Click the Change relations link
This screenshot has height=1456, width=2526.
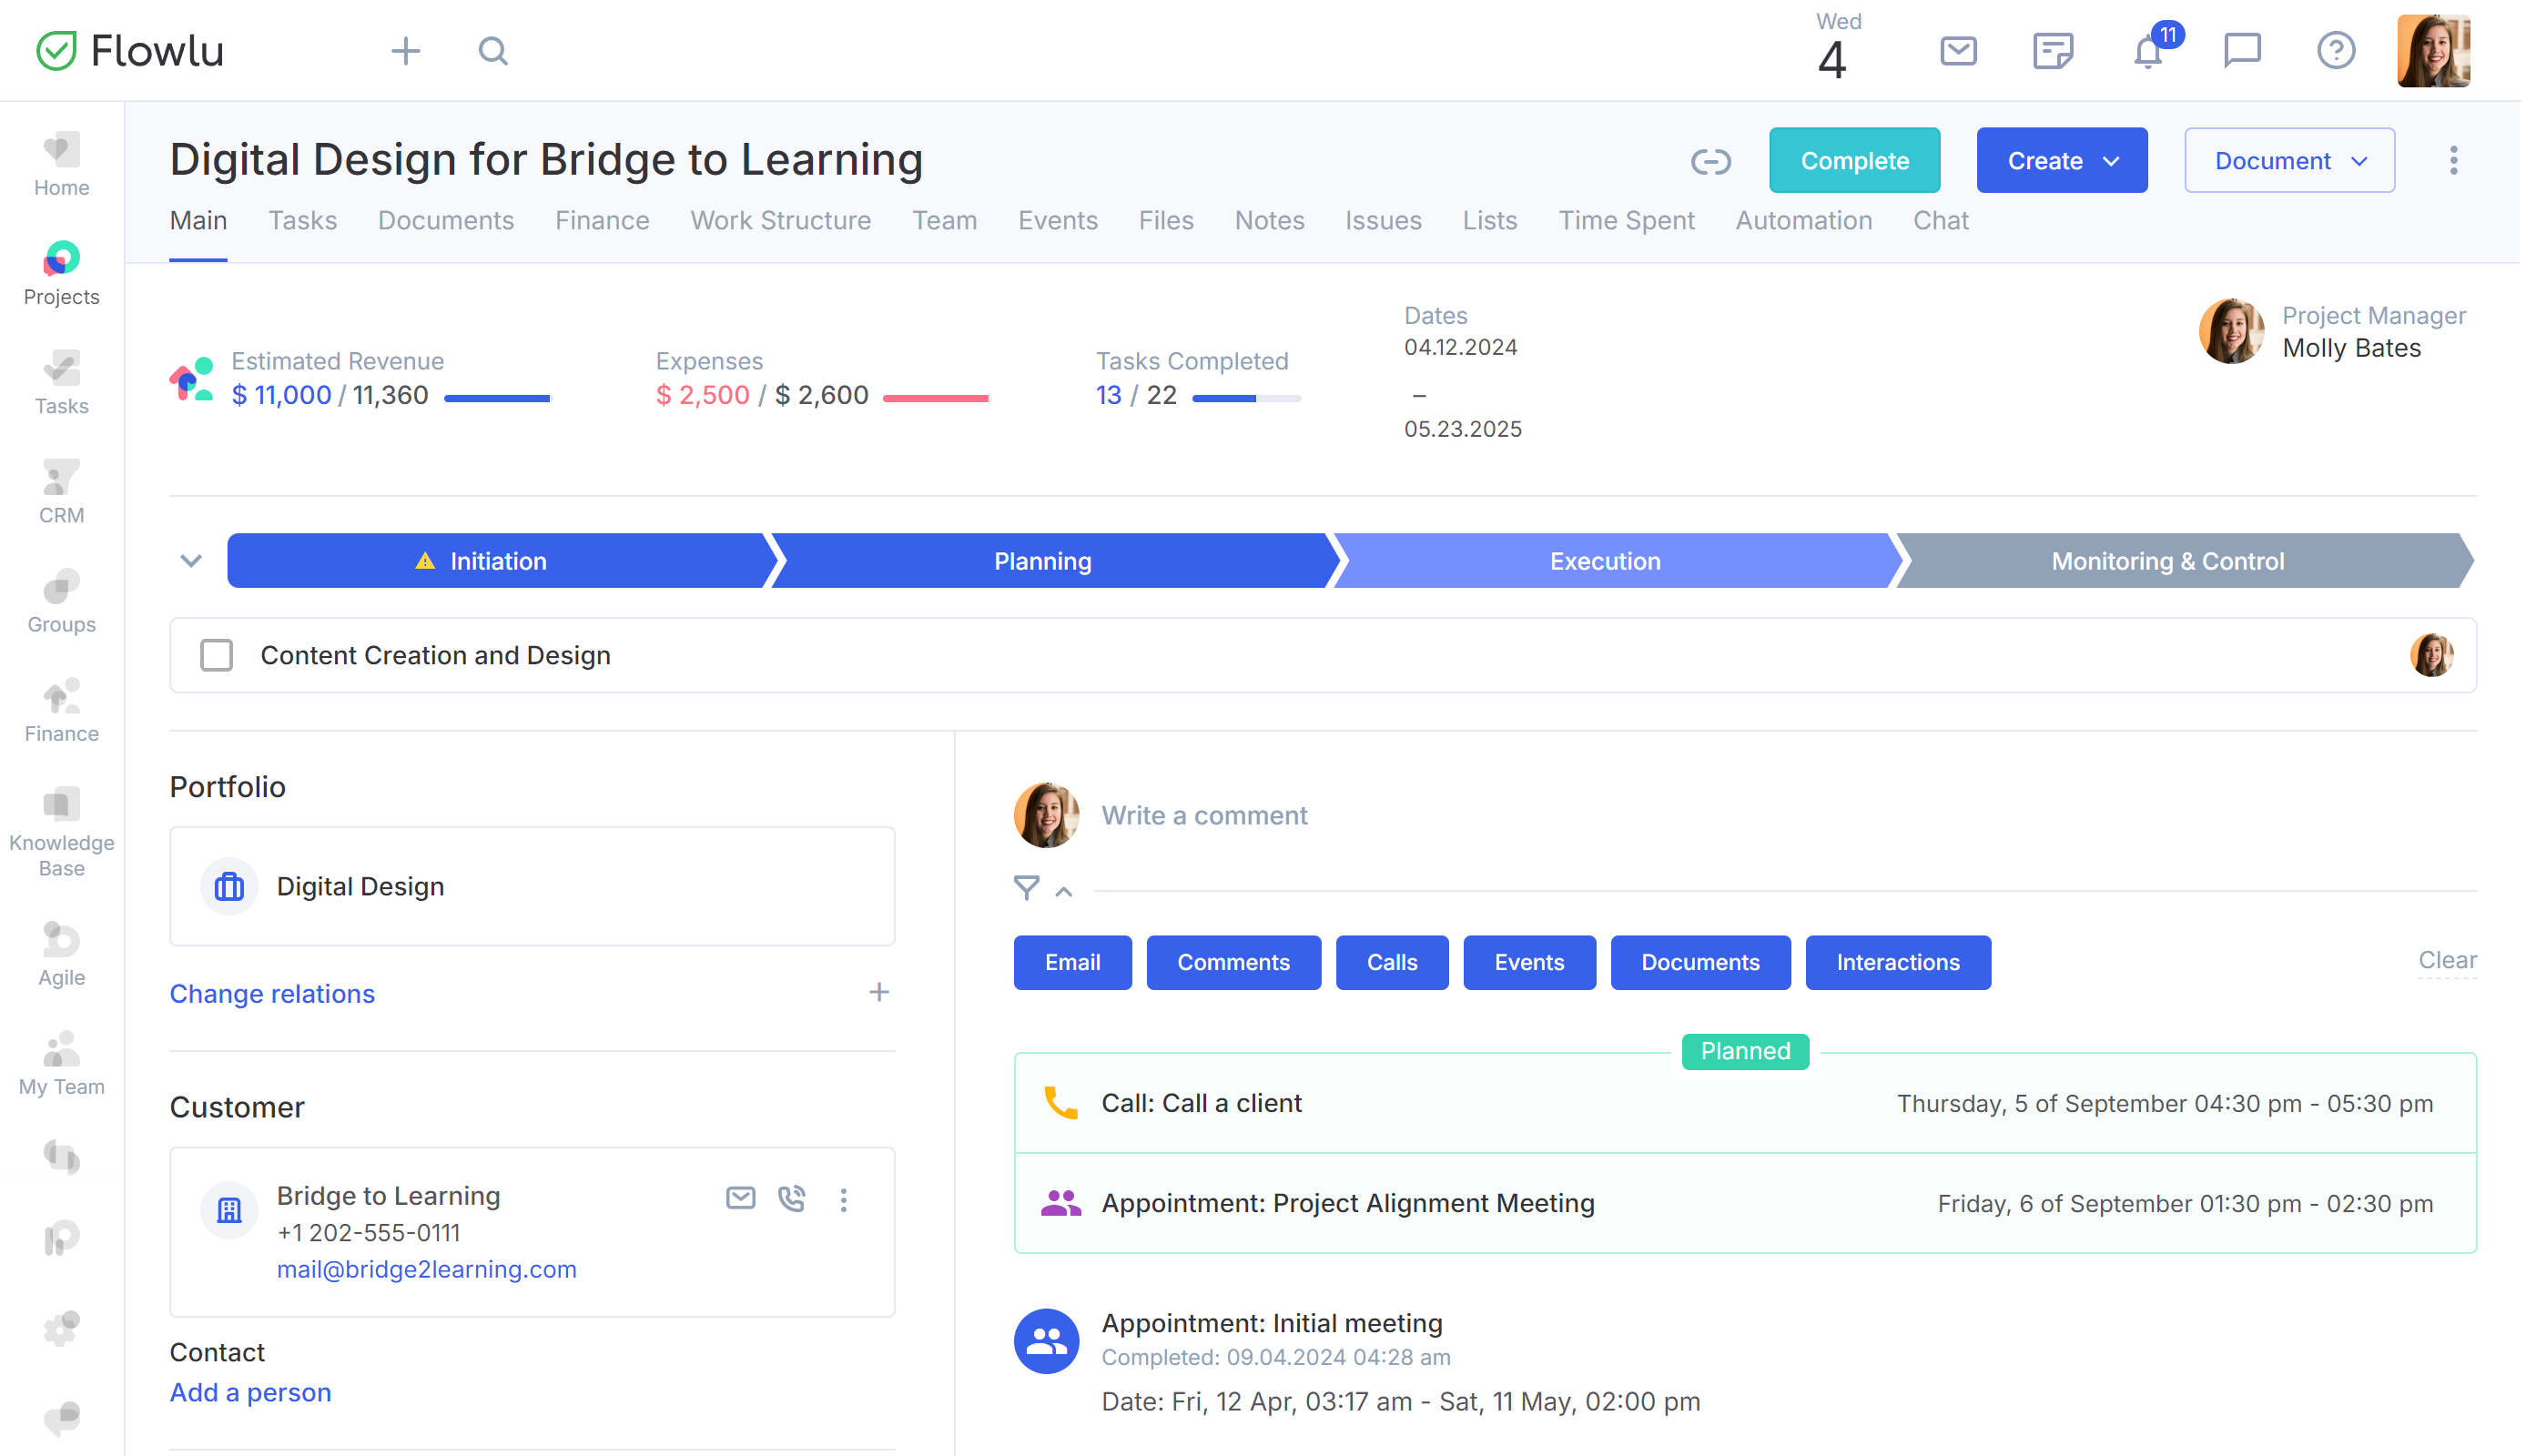[x=272, y=995]
